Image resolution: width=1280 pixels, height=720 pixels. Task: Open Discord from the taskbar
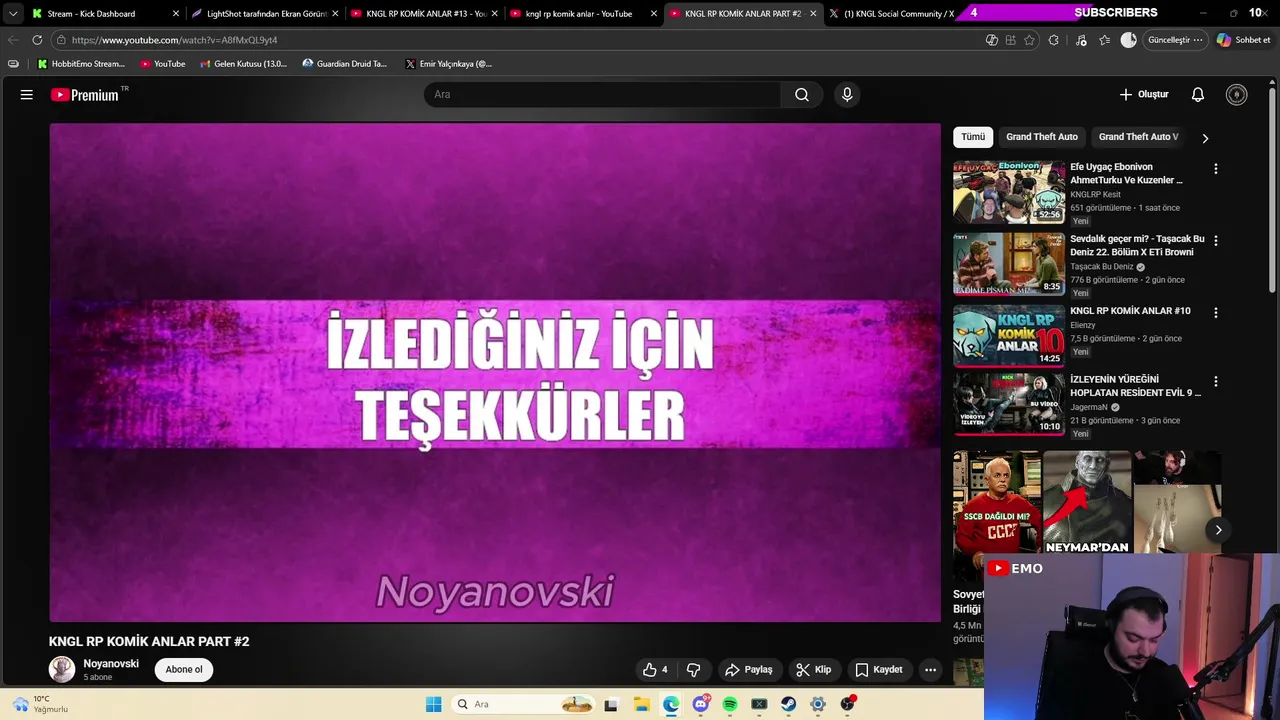click(701, 704)
